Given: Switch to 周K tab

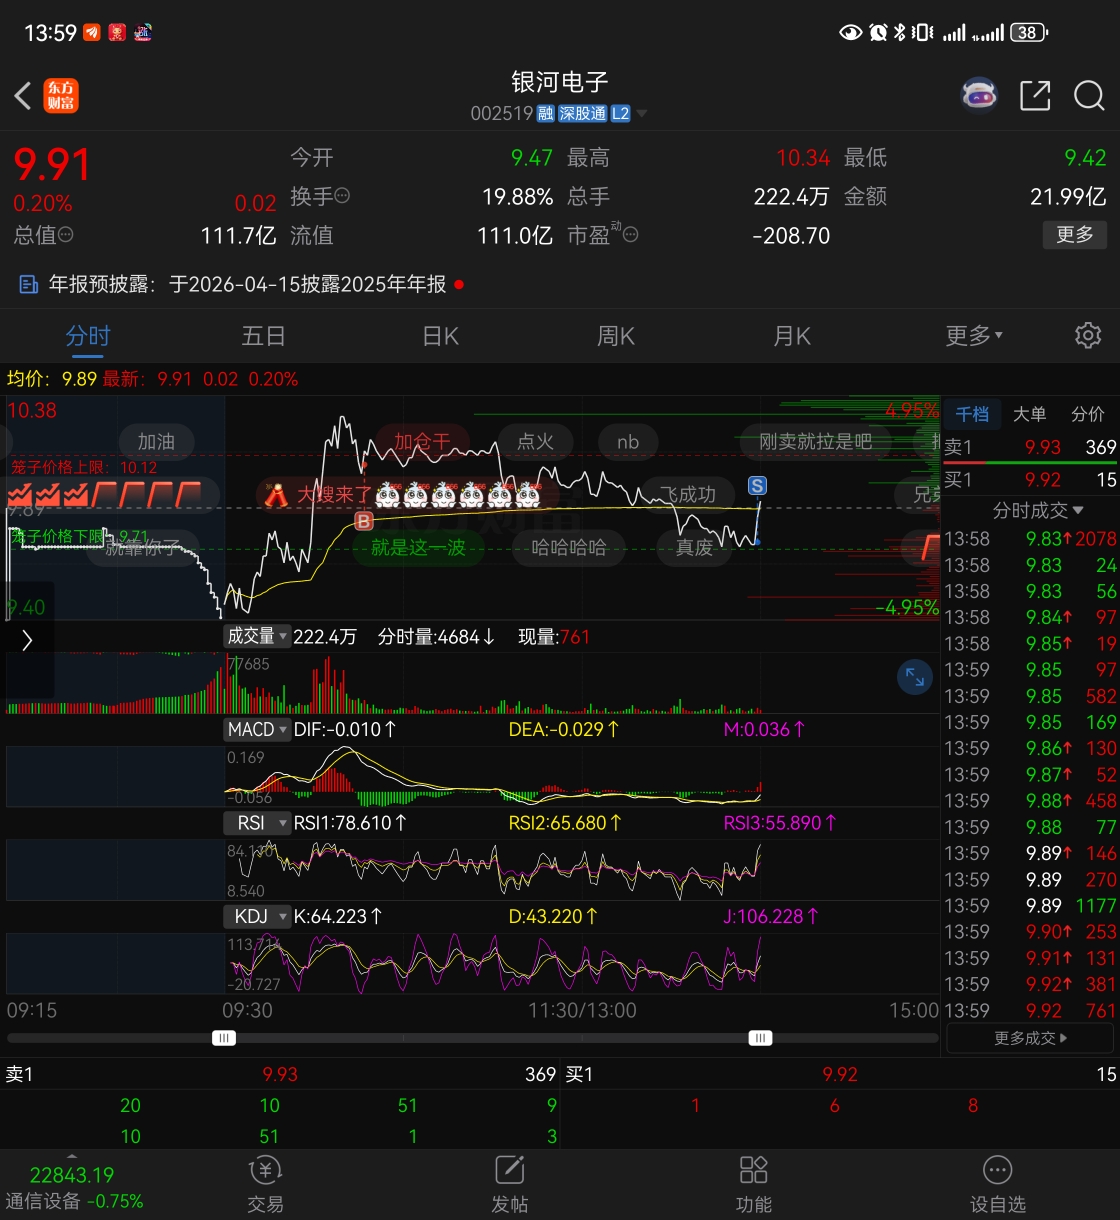Looking at the screenshot, I should (616, 335).
